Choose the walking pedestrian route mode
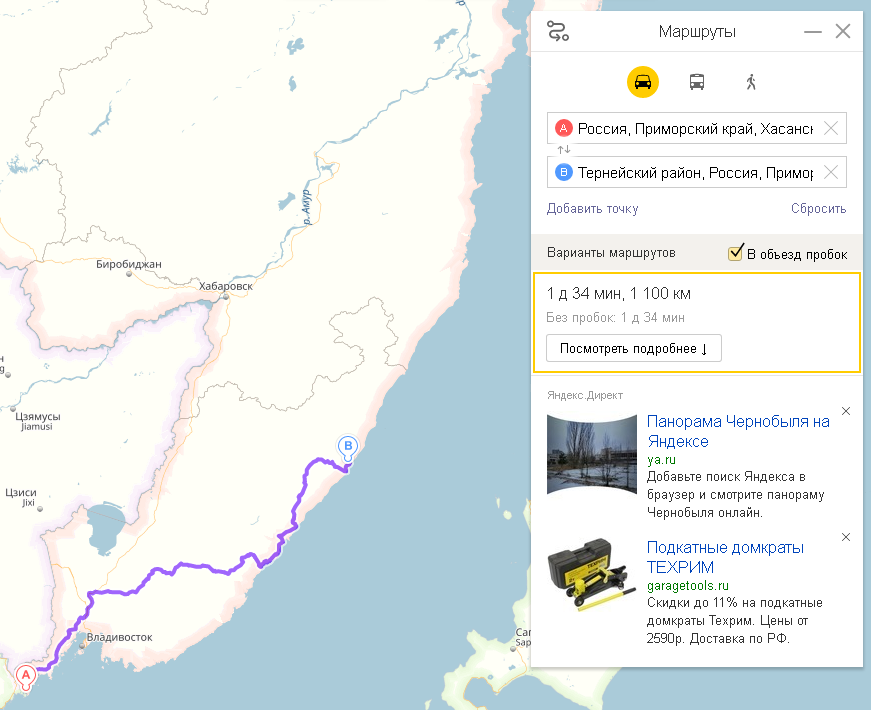871x710 pixels. tap(751, 82)
